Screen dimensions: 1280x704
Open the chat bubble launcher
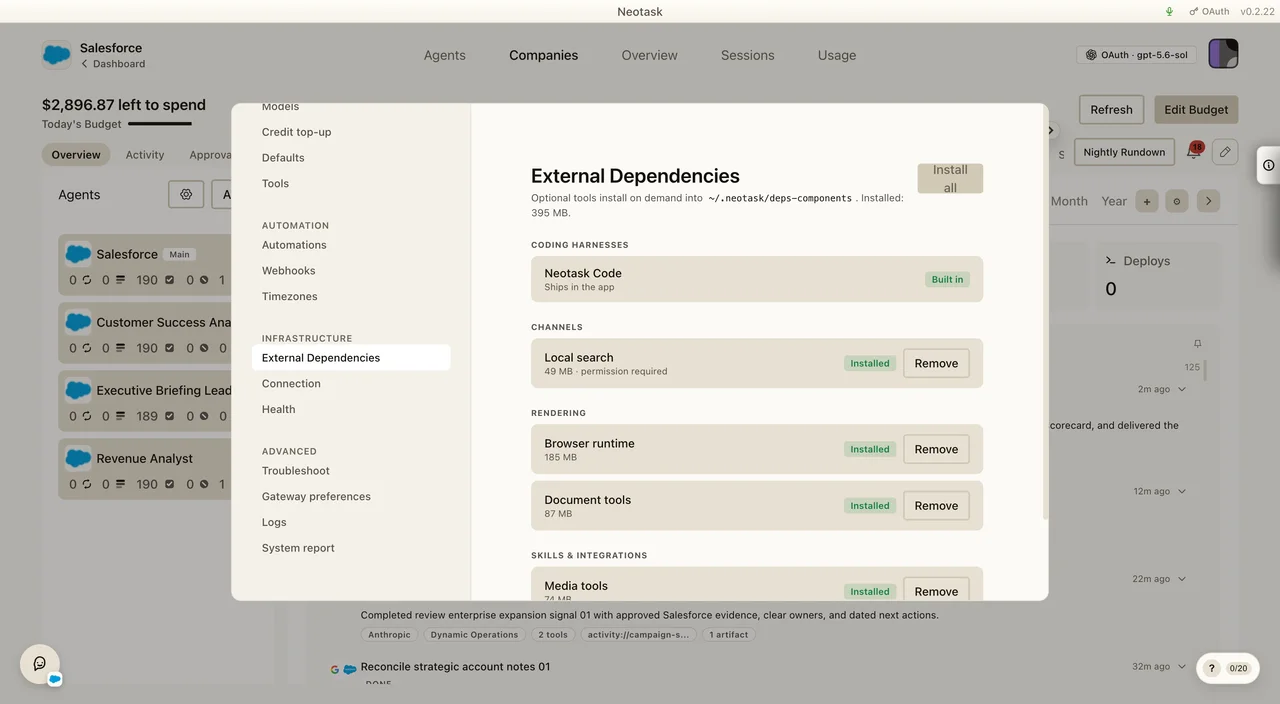[40, 664]
